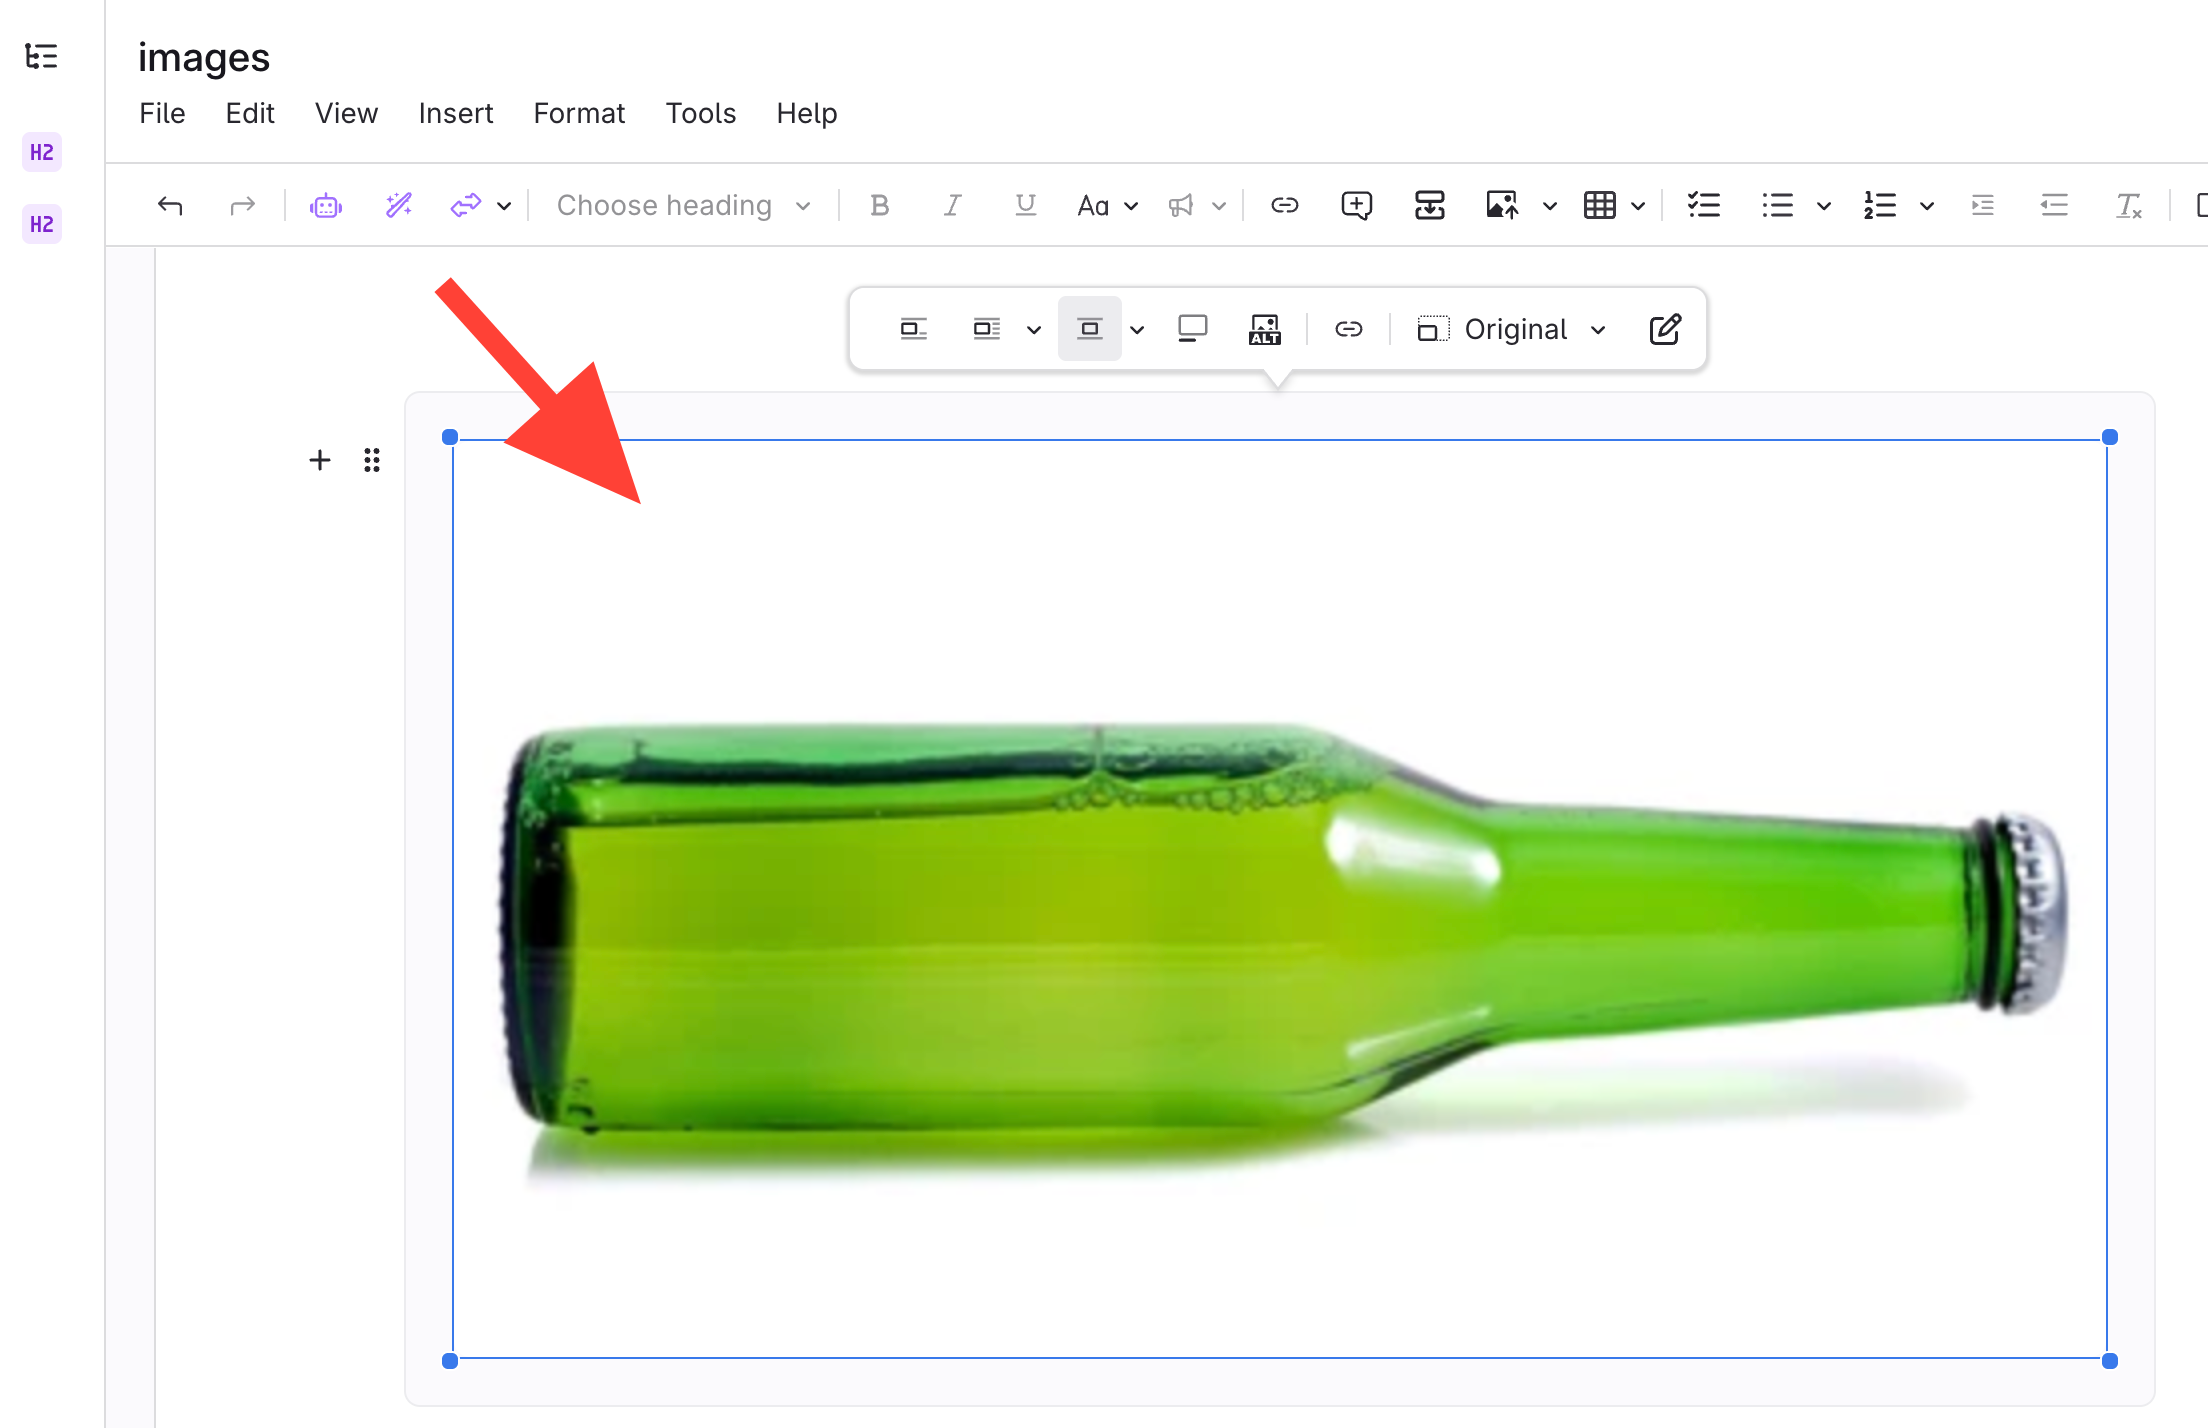Expand the insert table dropdown arrow
This screenshot has height=1428, width=2208.
point(1638,206)
